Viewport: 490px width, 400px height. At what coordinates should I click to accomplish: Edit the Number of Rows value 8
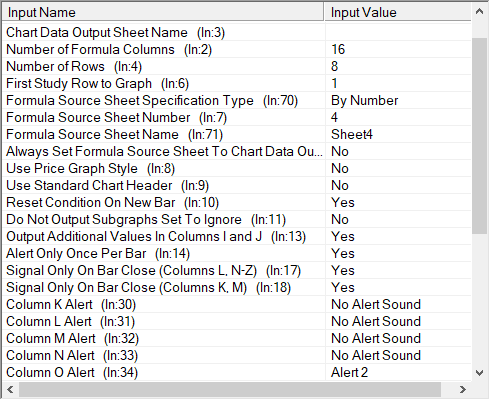coord(398,67)
